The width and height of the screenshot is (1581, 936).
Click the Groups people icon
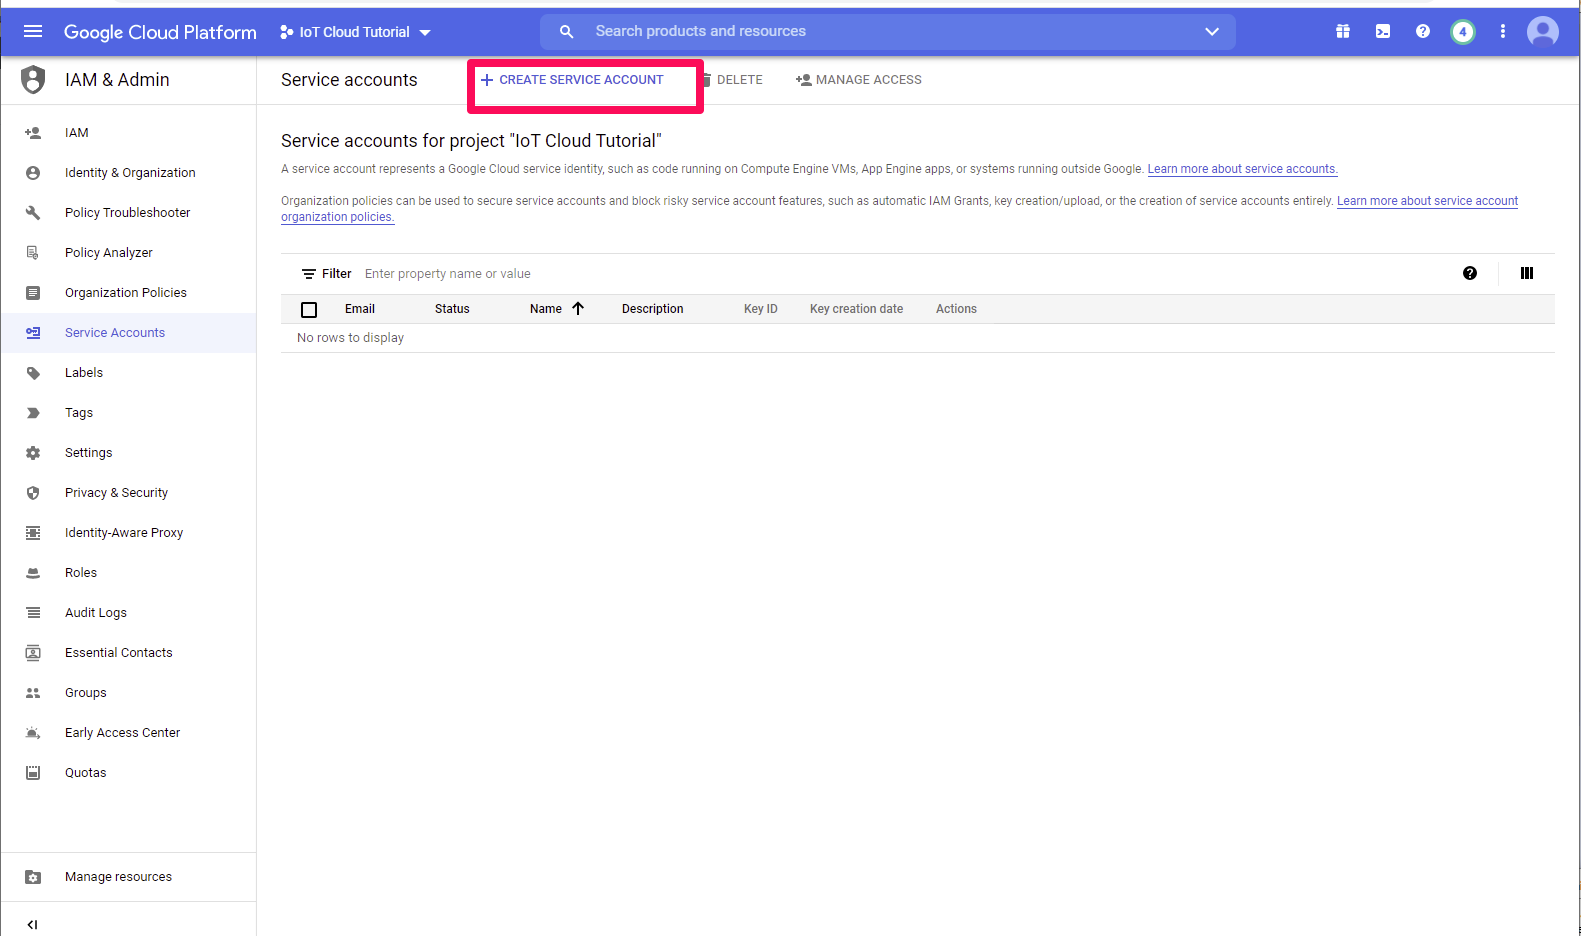pos(33,693)
